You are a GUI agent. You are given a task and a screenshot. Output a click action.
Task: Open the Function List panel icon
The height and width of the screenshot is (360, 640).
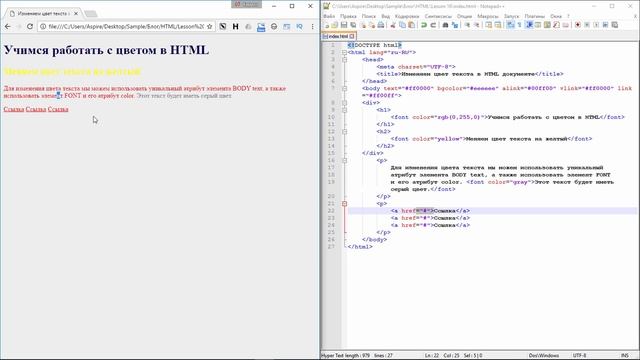pyautogui.click(x=556, y=25)
